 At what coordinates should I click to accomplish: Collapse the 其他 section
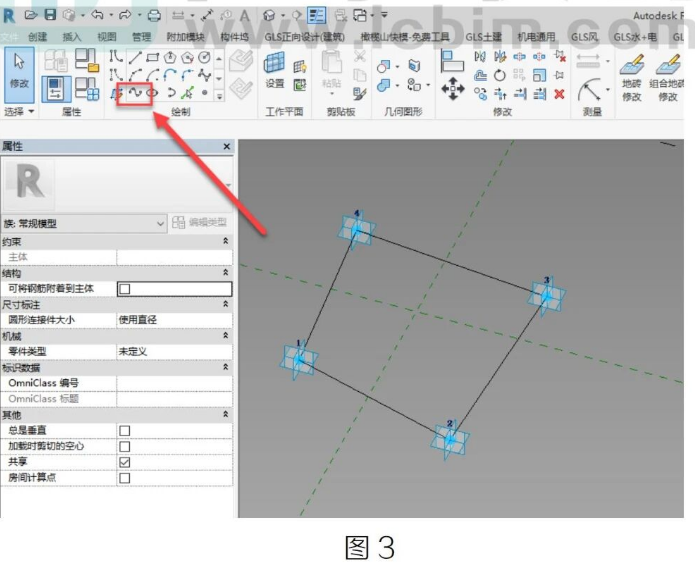[226, 415]
